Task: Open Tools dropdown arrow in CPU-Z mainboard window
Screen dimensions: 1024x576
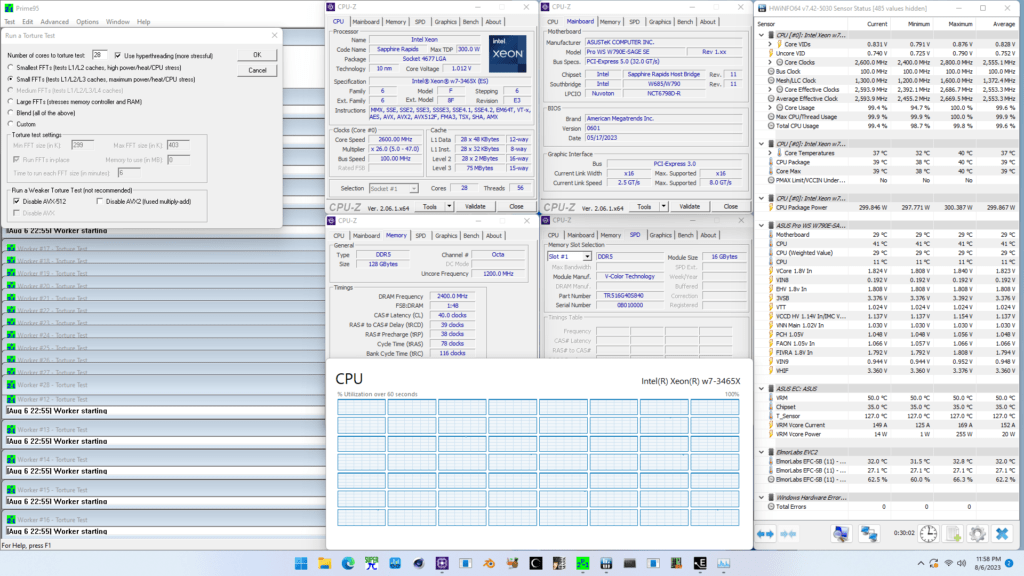Action: tap(664, 206)
